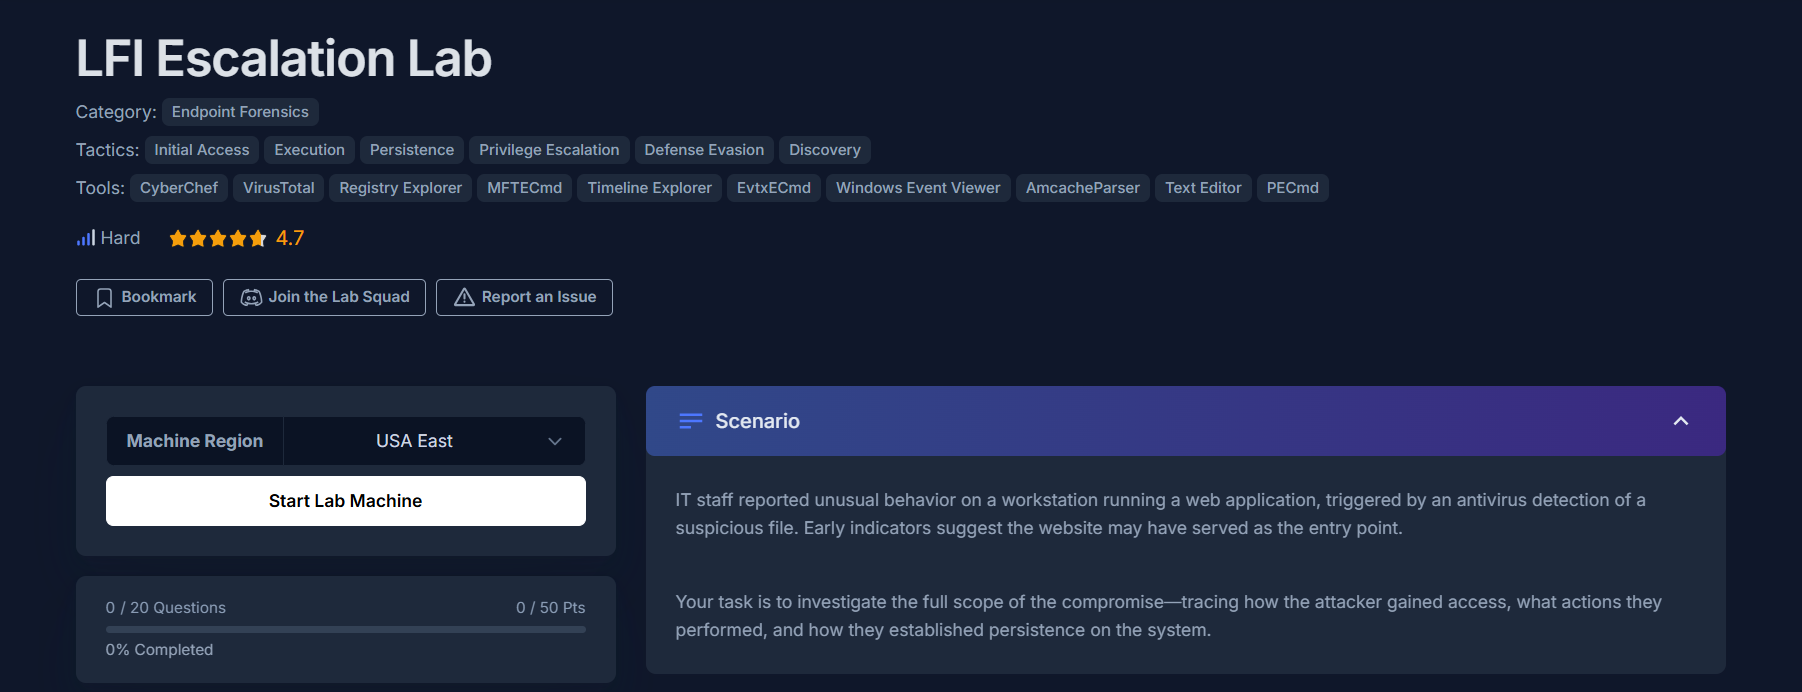Click the 0 / 20 Questions text
Screen dimensions: 1802x692
coord(166,608)
